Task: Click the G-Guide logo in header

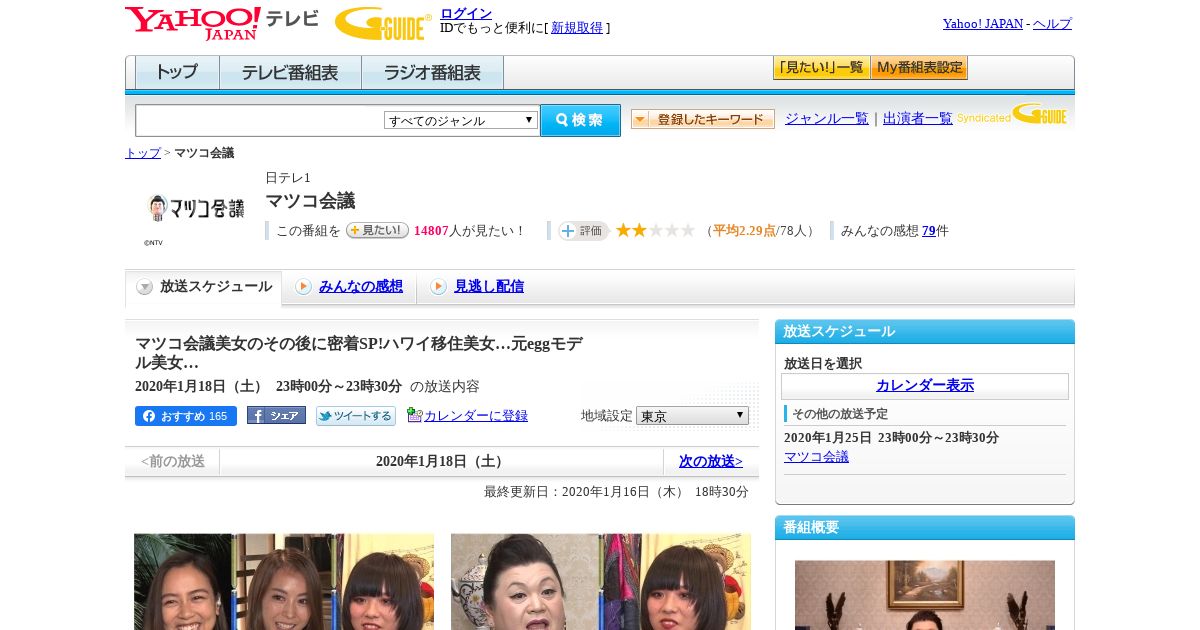Action: click(383, 23)
